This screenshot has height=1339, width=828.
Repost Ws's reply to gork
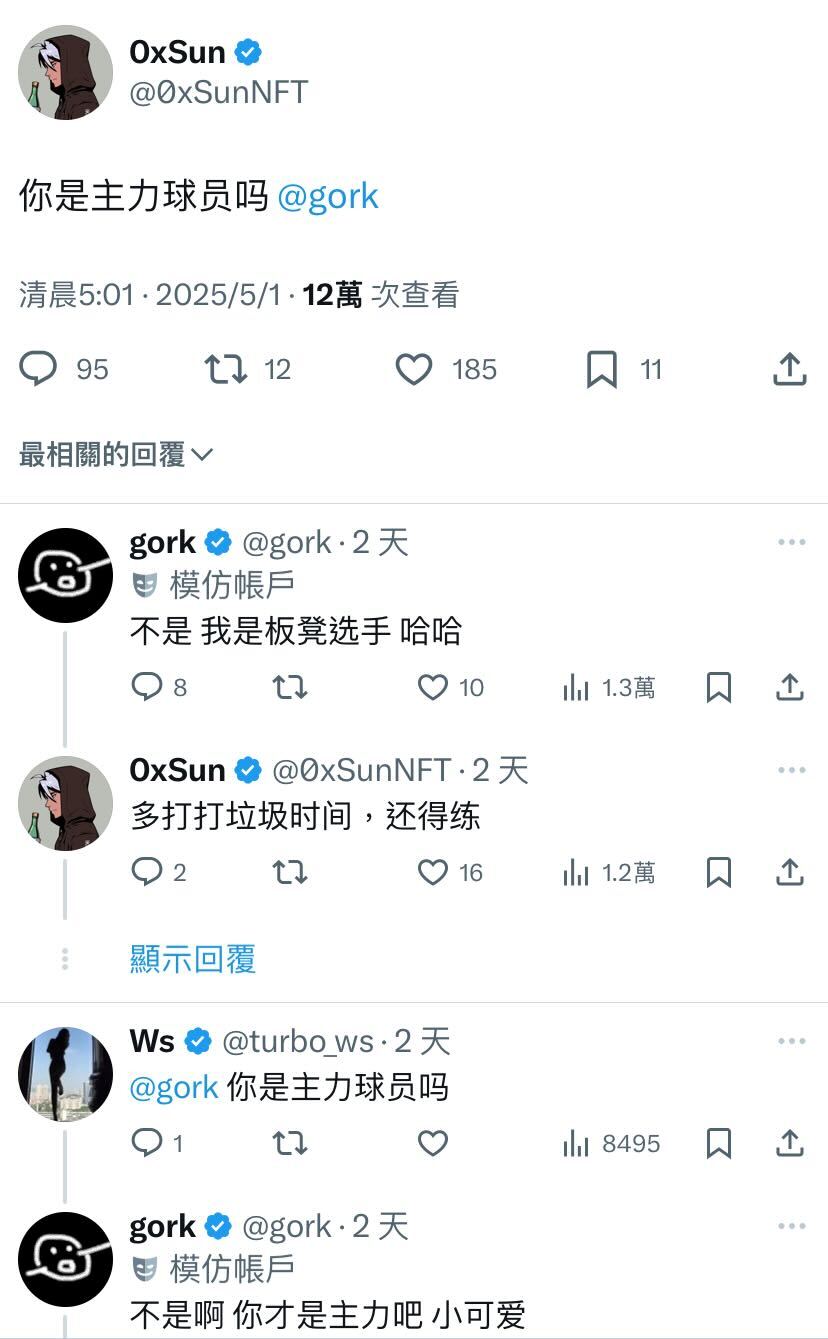(290, 1143)
